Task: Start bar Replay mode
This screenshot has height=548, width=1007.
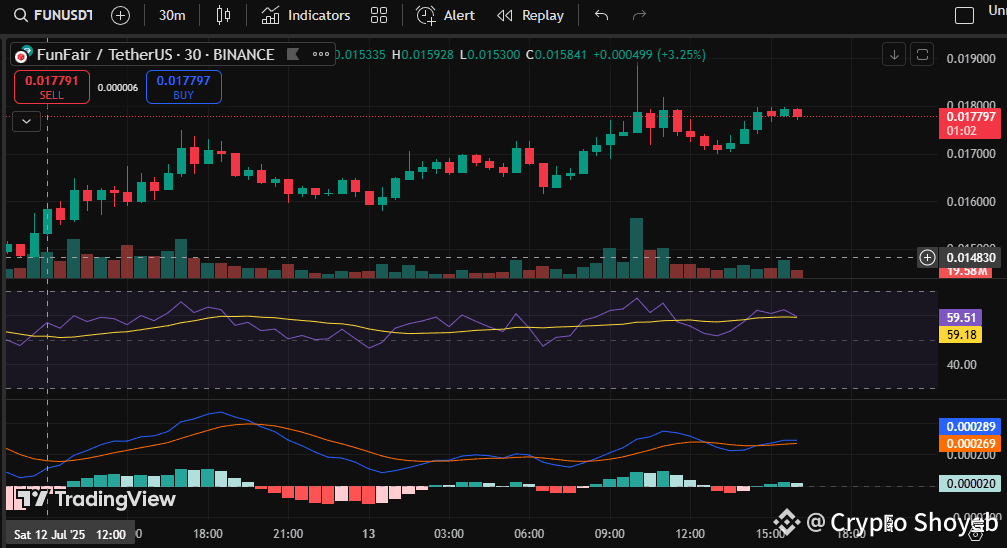Action: [x=531, y=15]
